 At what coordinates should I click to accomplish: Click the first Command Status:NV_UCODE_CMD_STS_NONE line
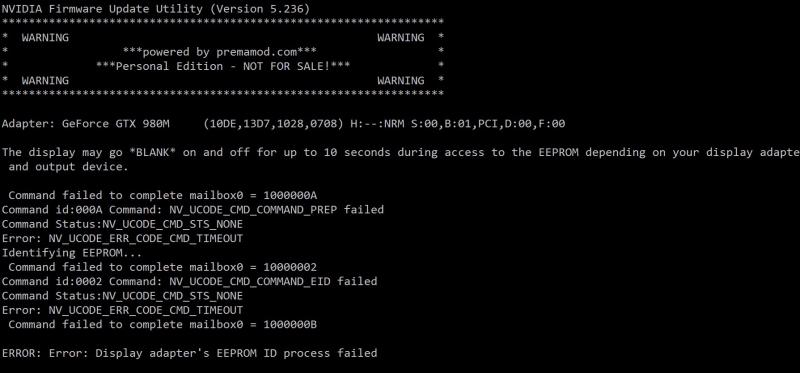[122, 224]
